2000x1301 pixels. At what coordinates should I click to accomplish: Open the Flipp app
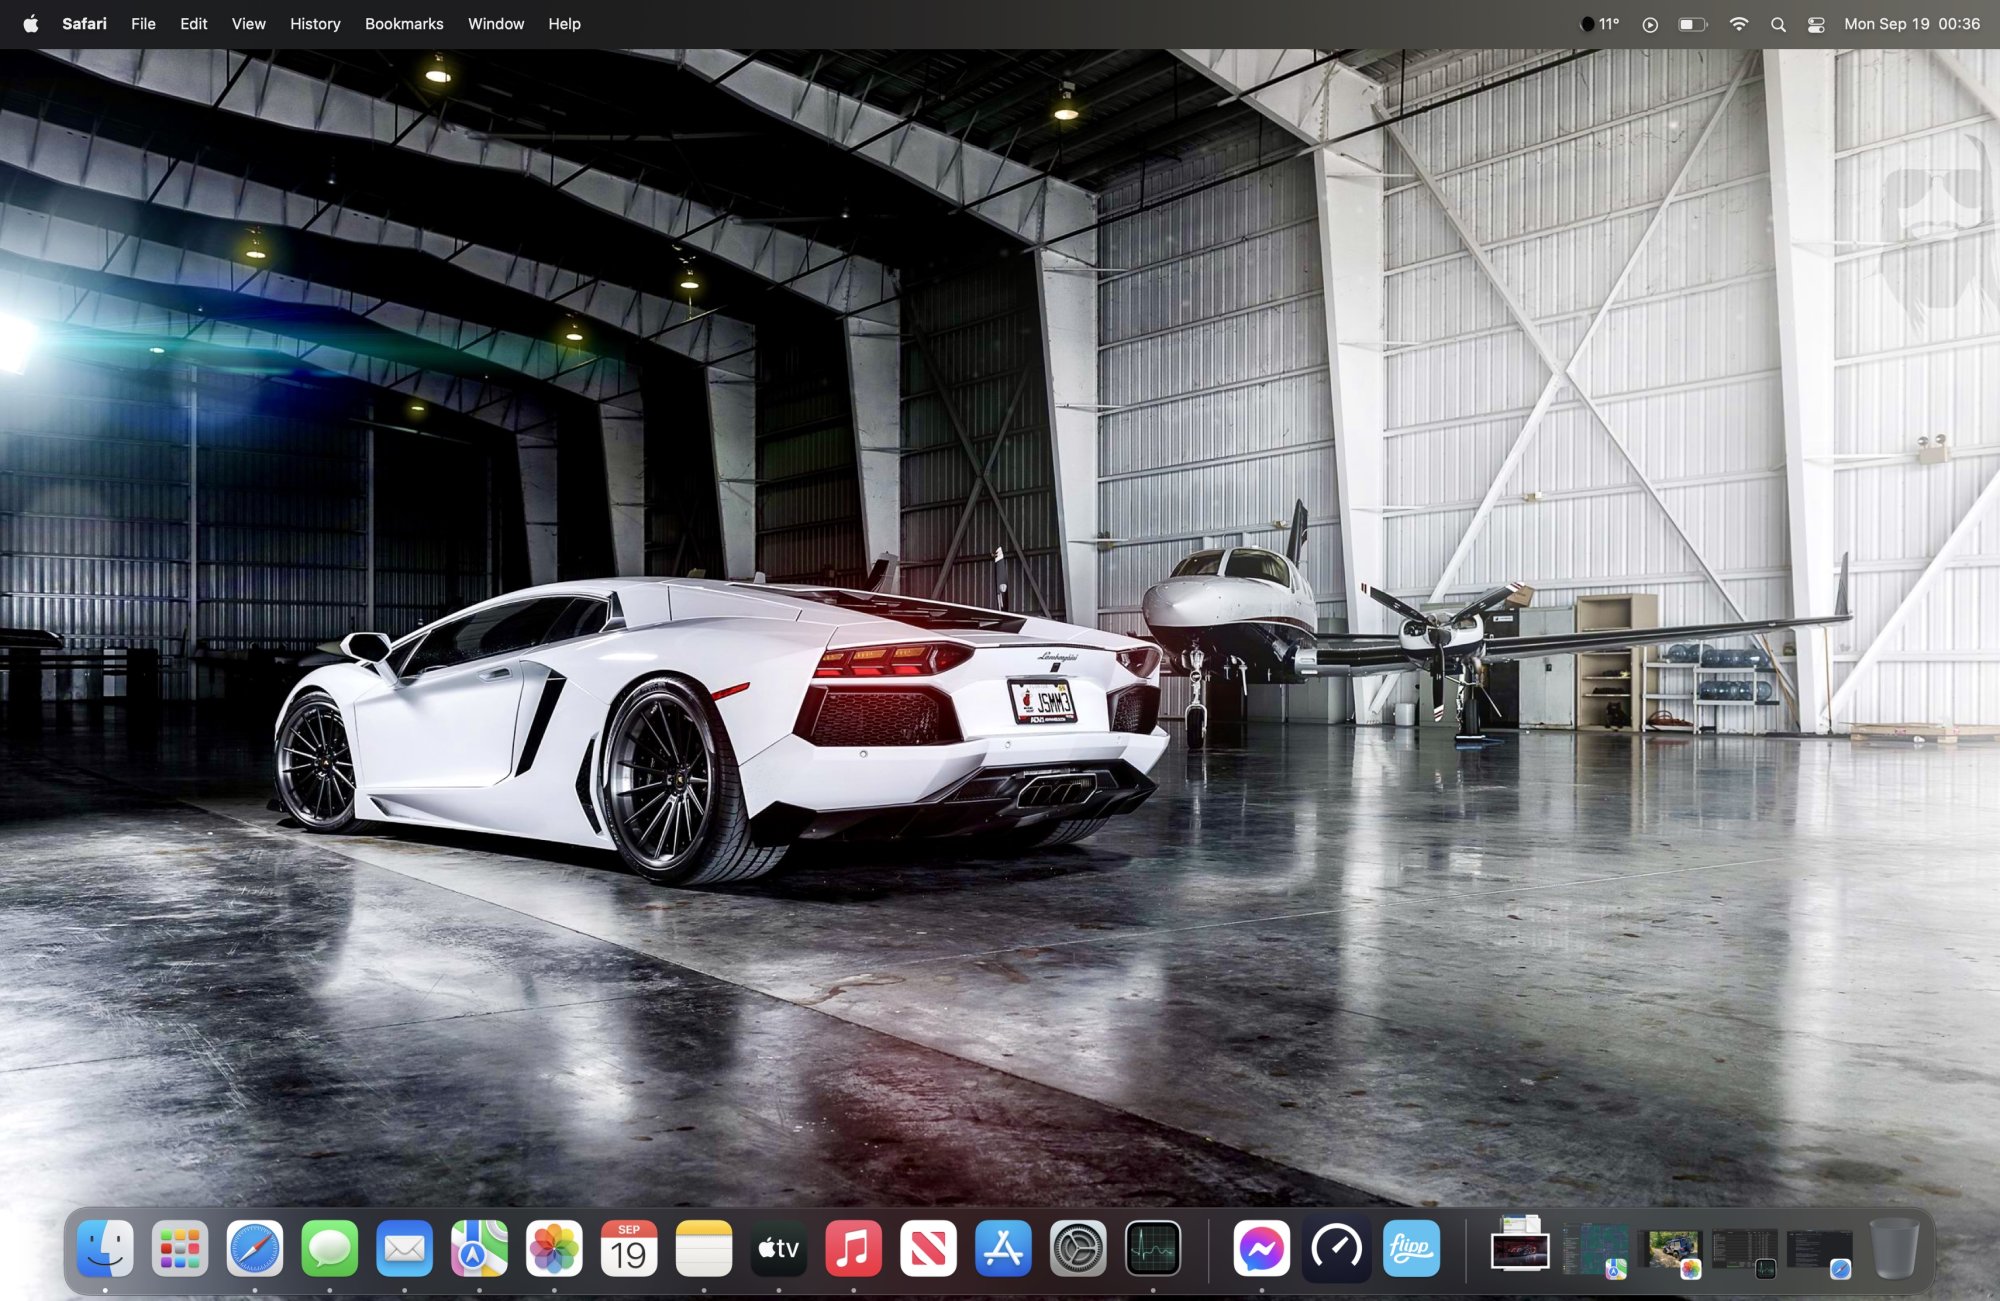point(1411,1248)
